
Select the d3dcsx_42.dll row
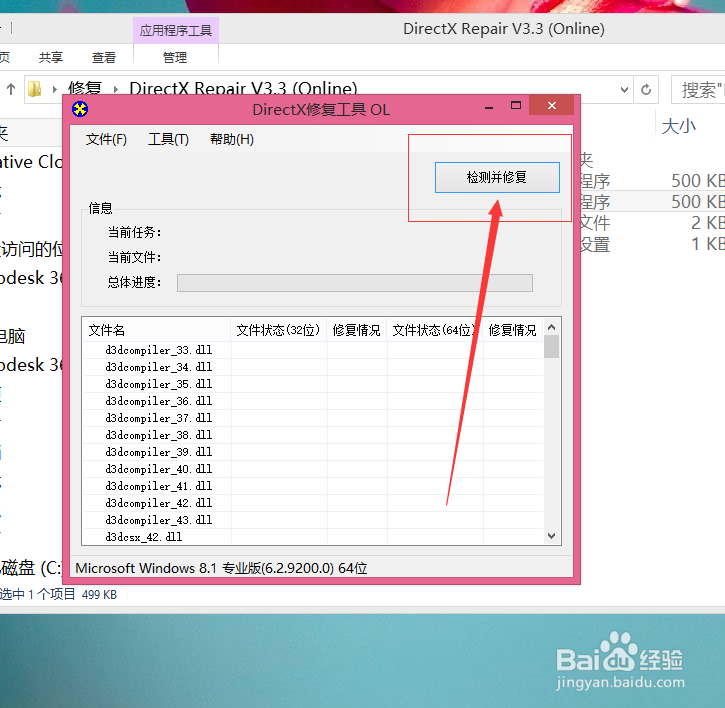pyautogui.click(x=313, y=537)
